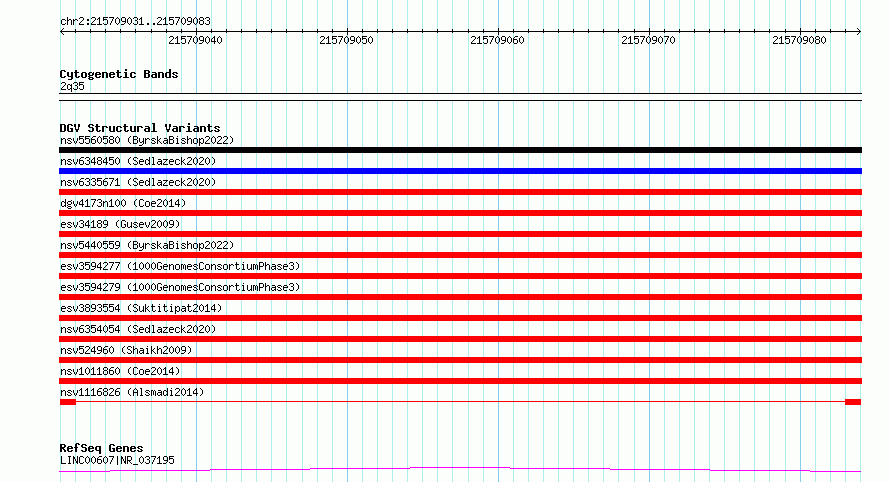The width and height of the screenshot is (890, 482).
Task: Open the LINC00607|NR_037195 gene label
Action: point(117,460)
